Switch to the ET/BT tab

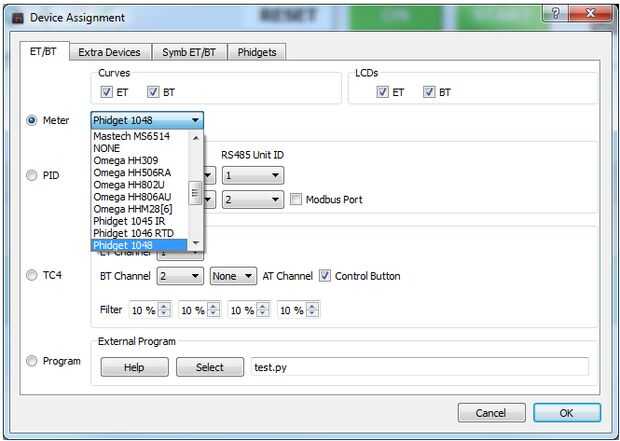[43, 51]
